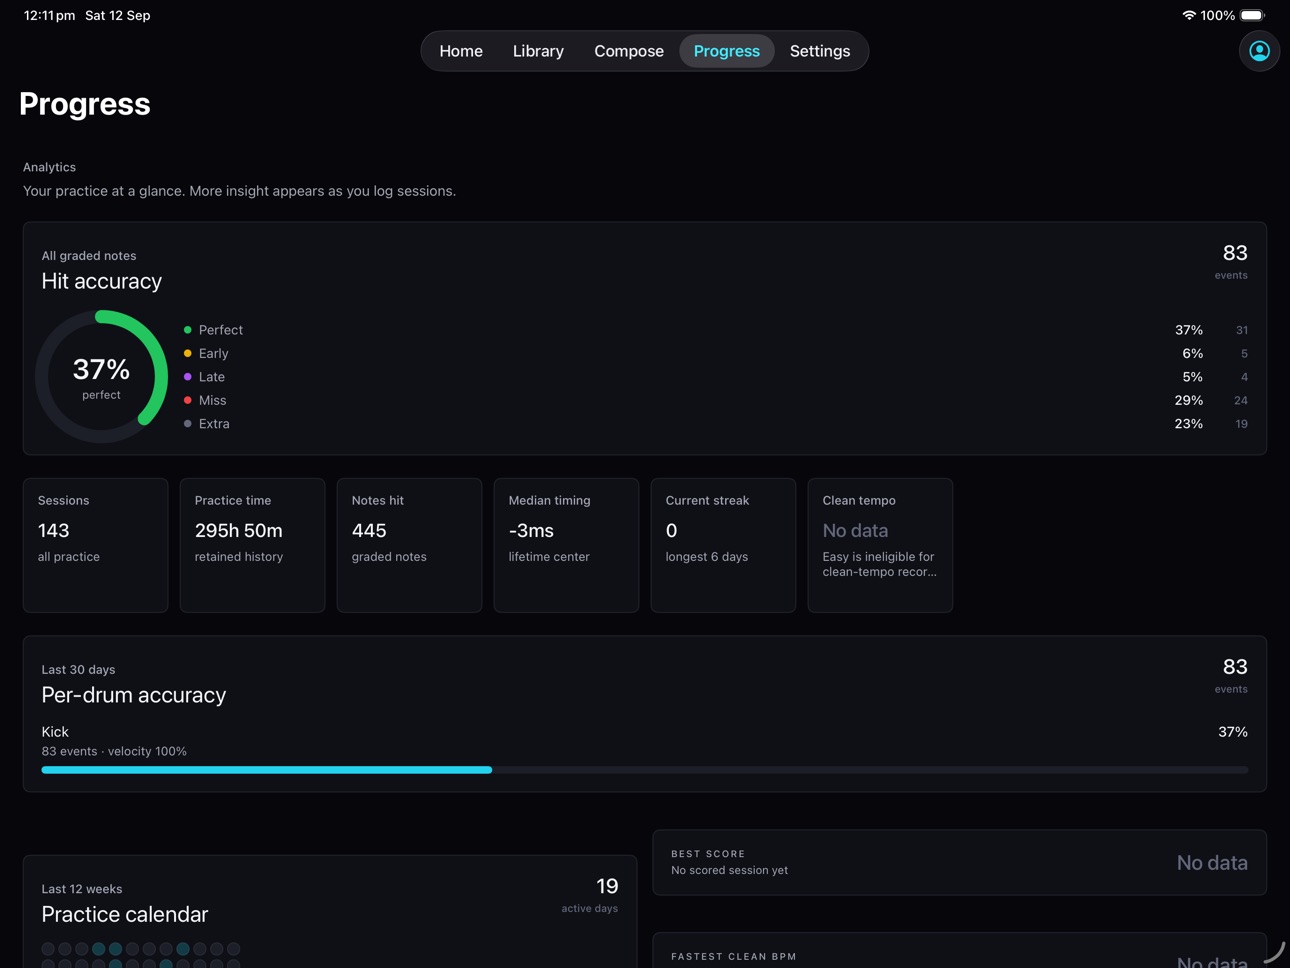Open the Current streak stat card
This screenshot has width=1290, height=968.
coord(724,545)
